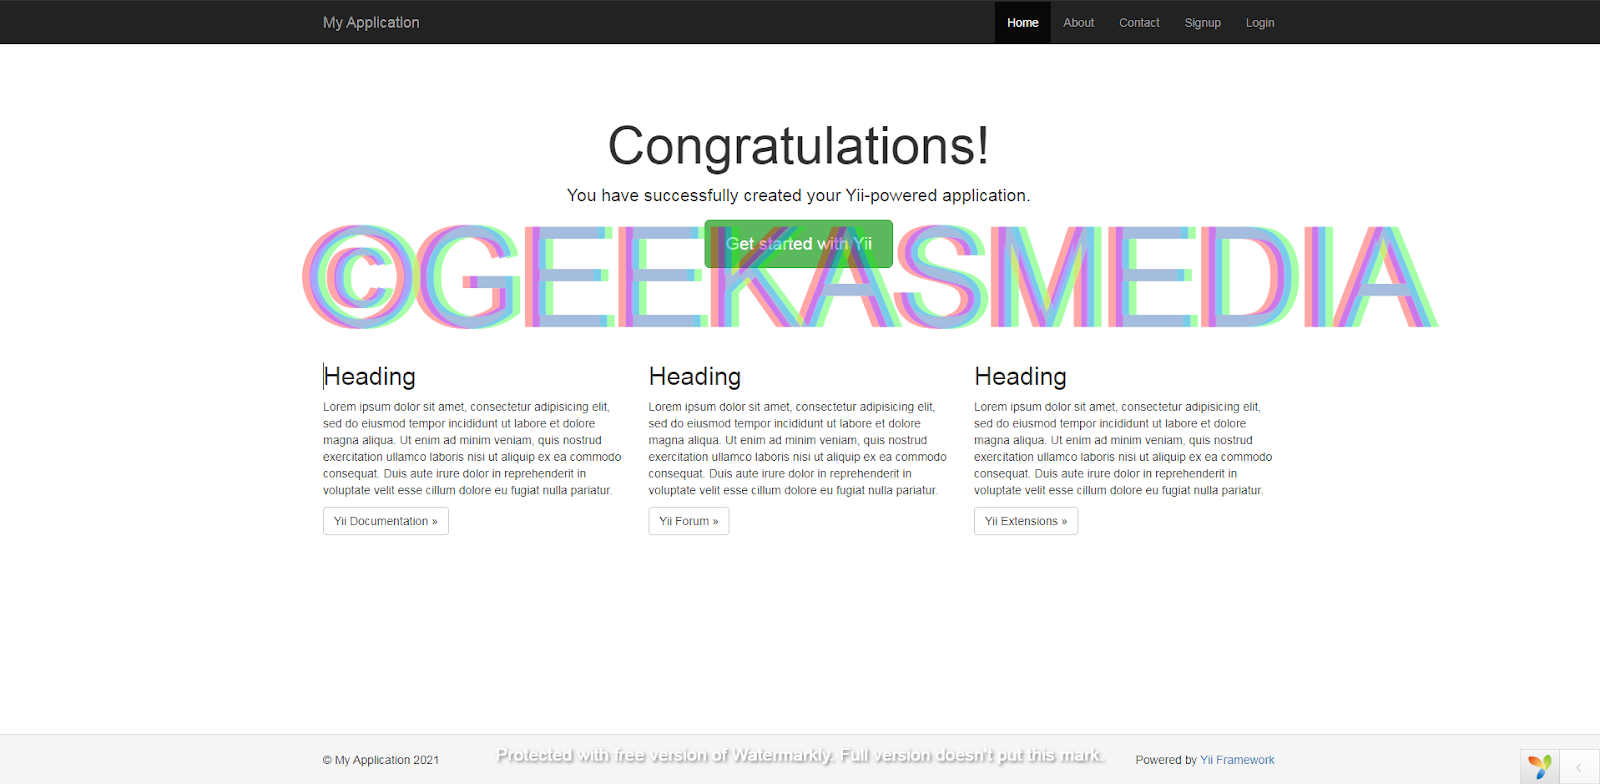Viewport: 1600px width, 784px height.
Task: Click the Heading above Yii Forum
Action: tap(695, 376)
